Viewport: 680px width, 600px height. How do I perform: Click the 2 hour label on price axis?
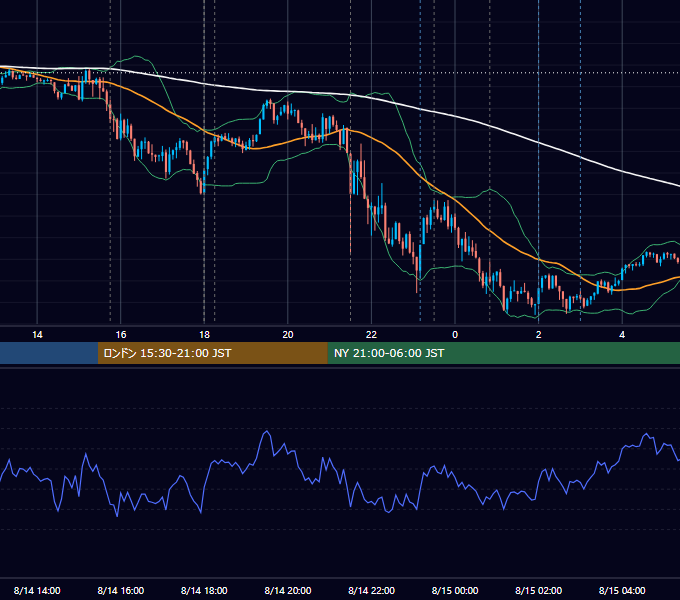pos(539,335)
